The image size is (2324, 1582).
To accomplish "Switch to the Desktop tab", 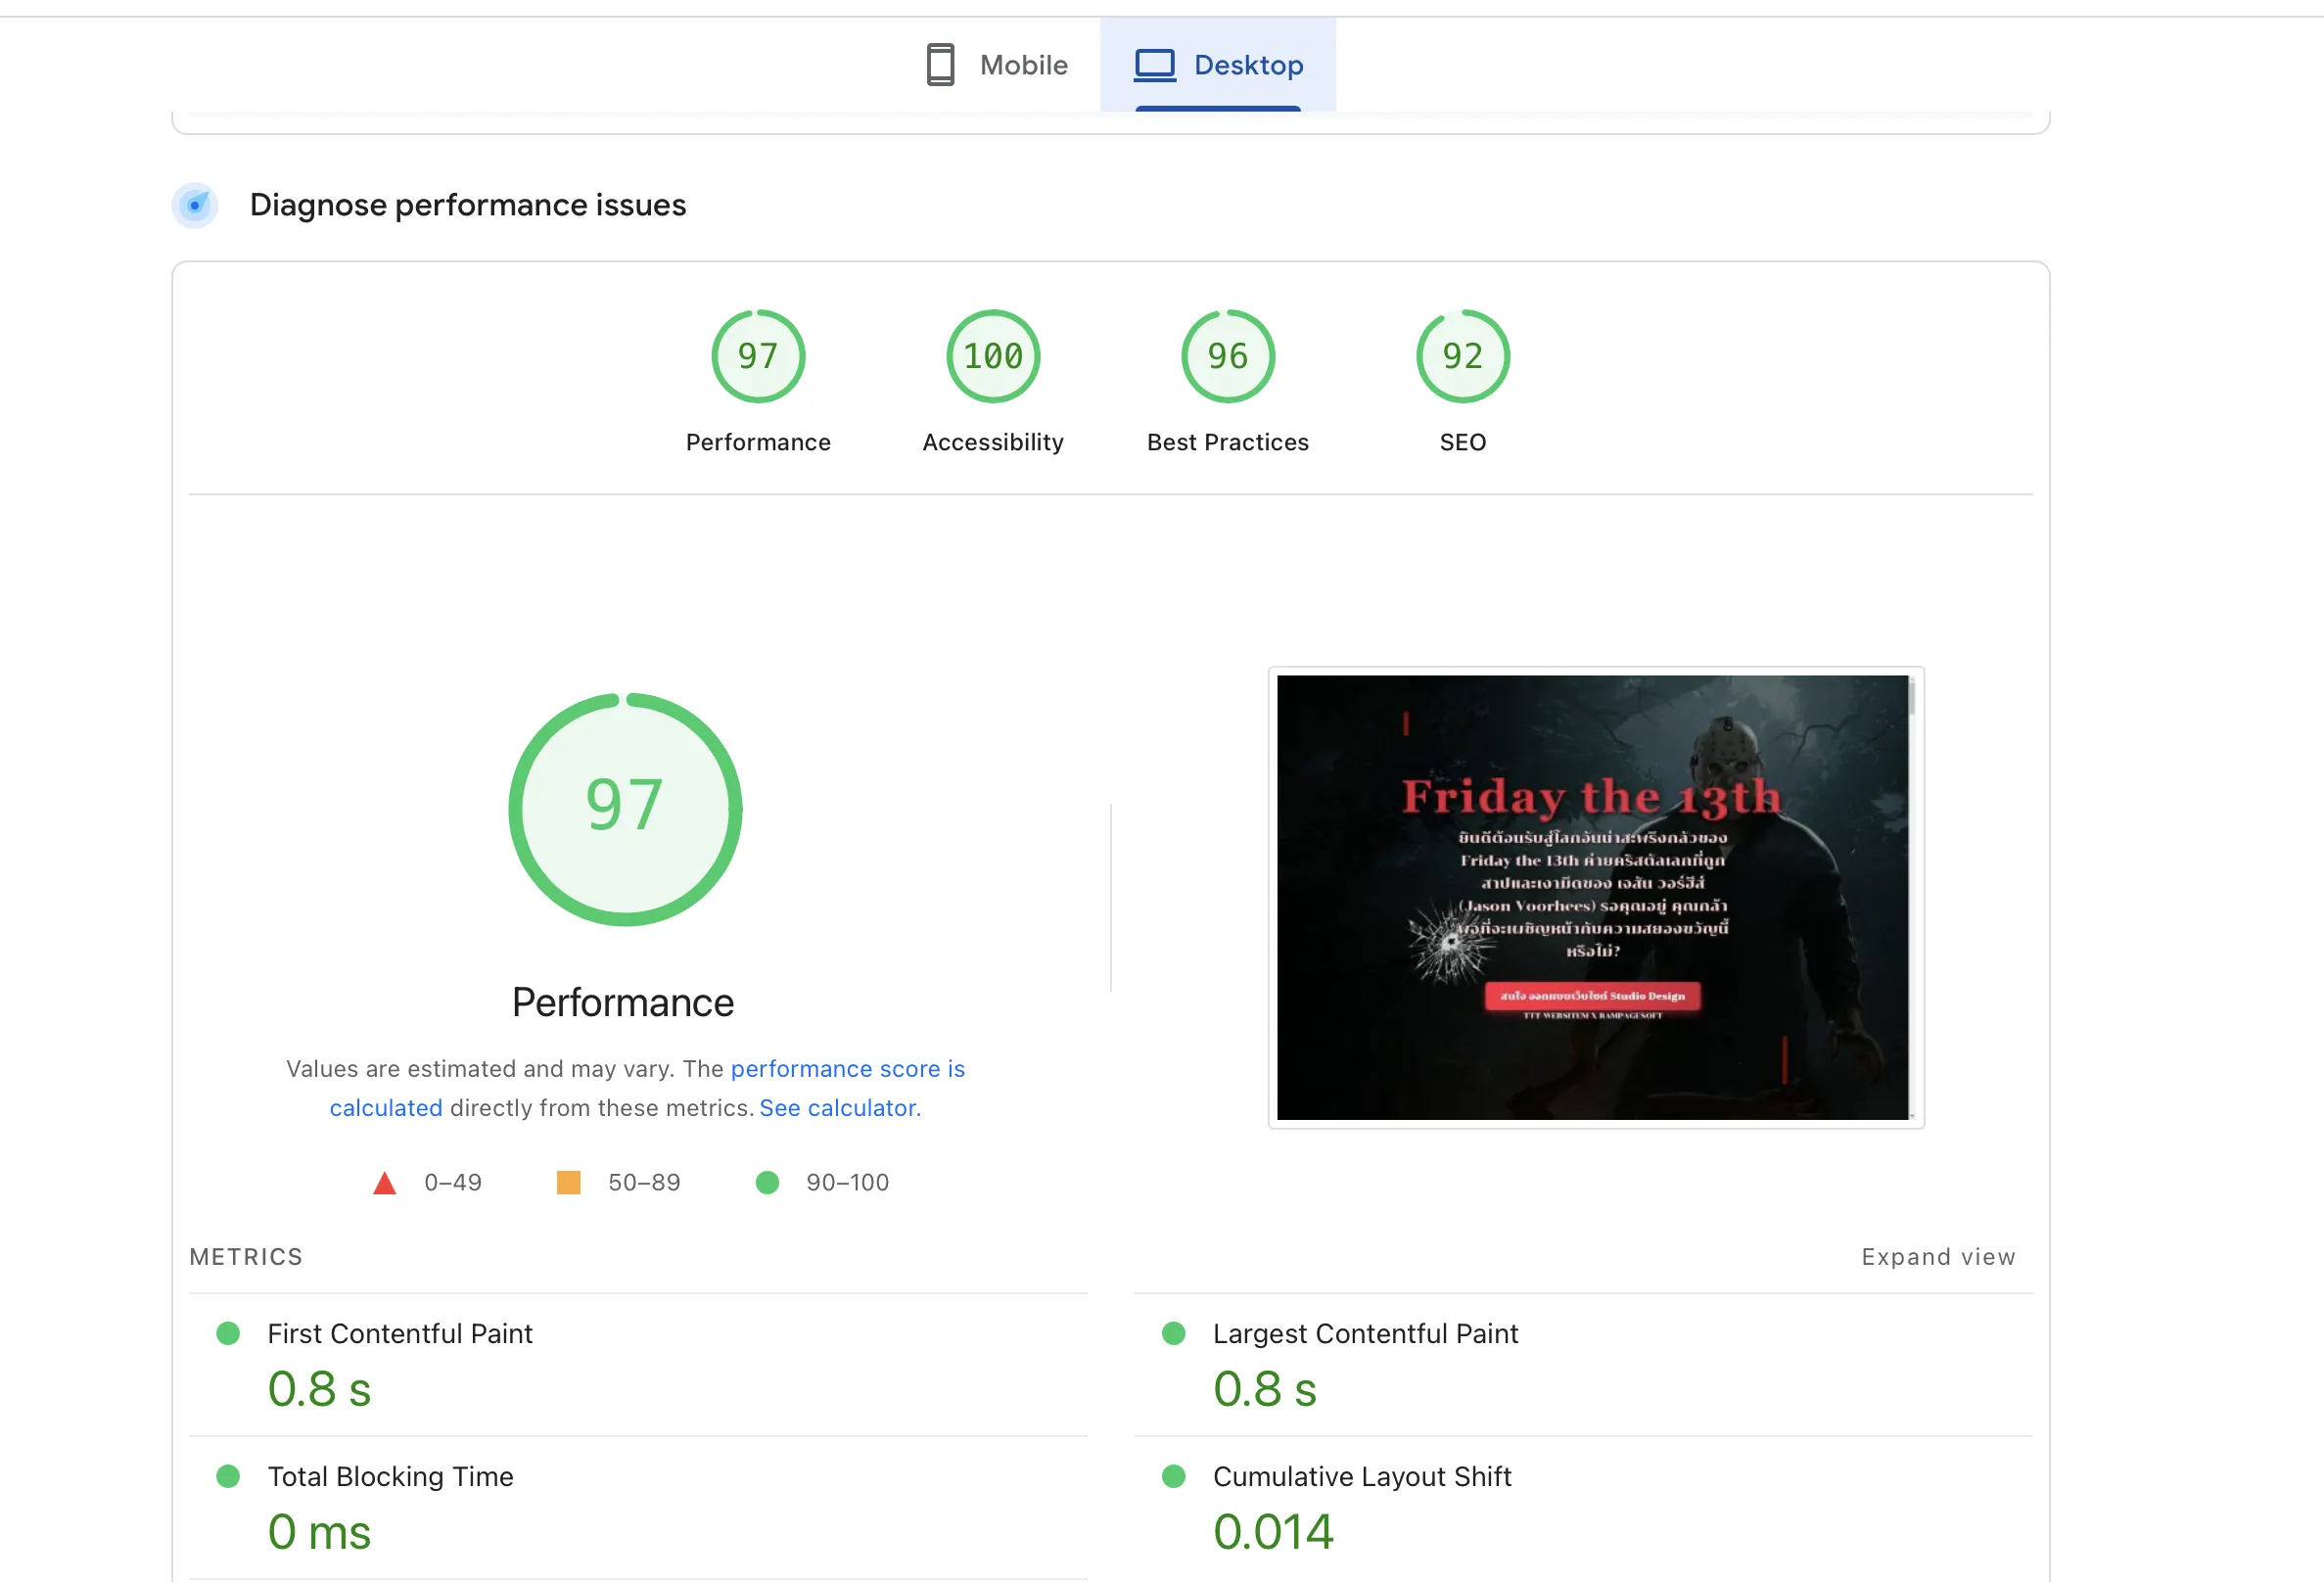I will pos(1218,64).
